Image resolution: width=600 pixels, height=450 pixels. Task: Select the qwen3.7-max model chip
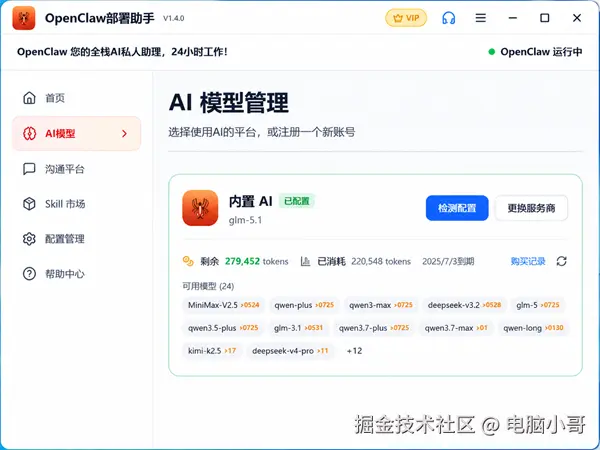[x=456, y=328]
